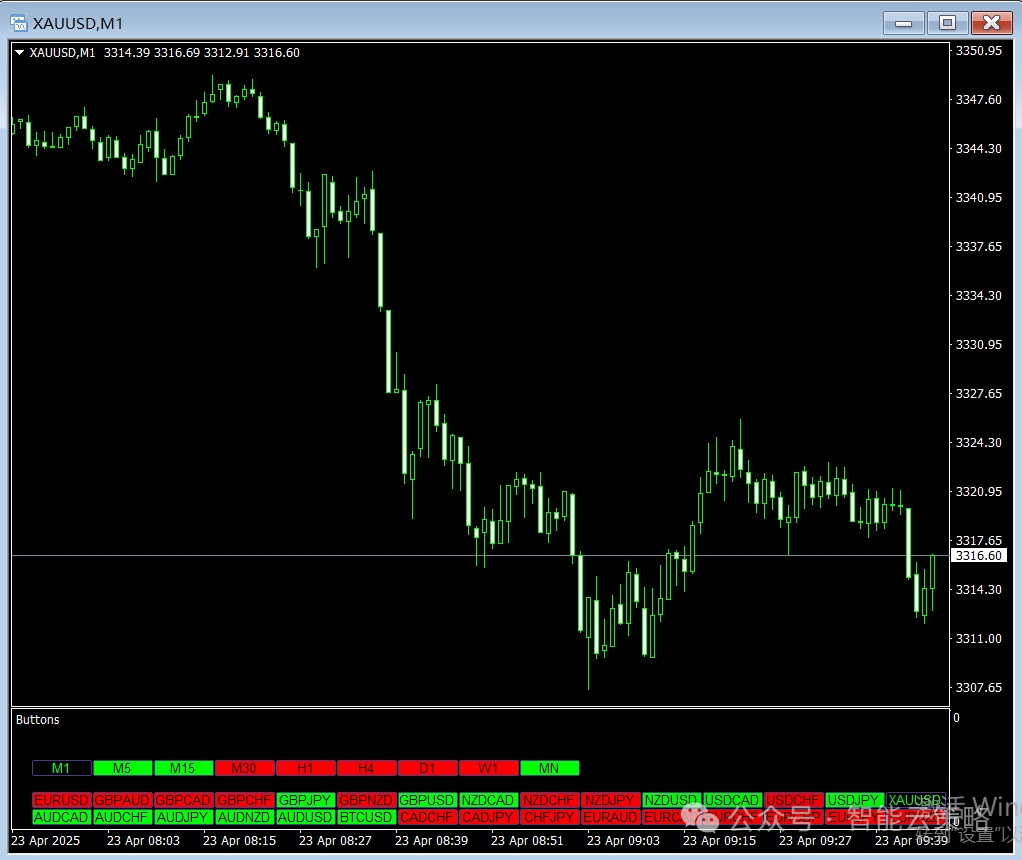
Task: Choose the D1 daily timeframe button
Action: click(x=428, y=768)
